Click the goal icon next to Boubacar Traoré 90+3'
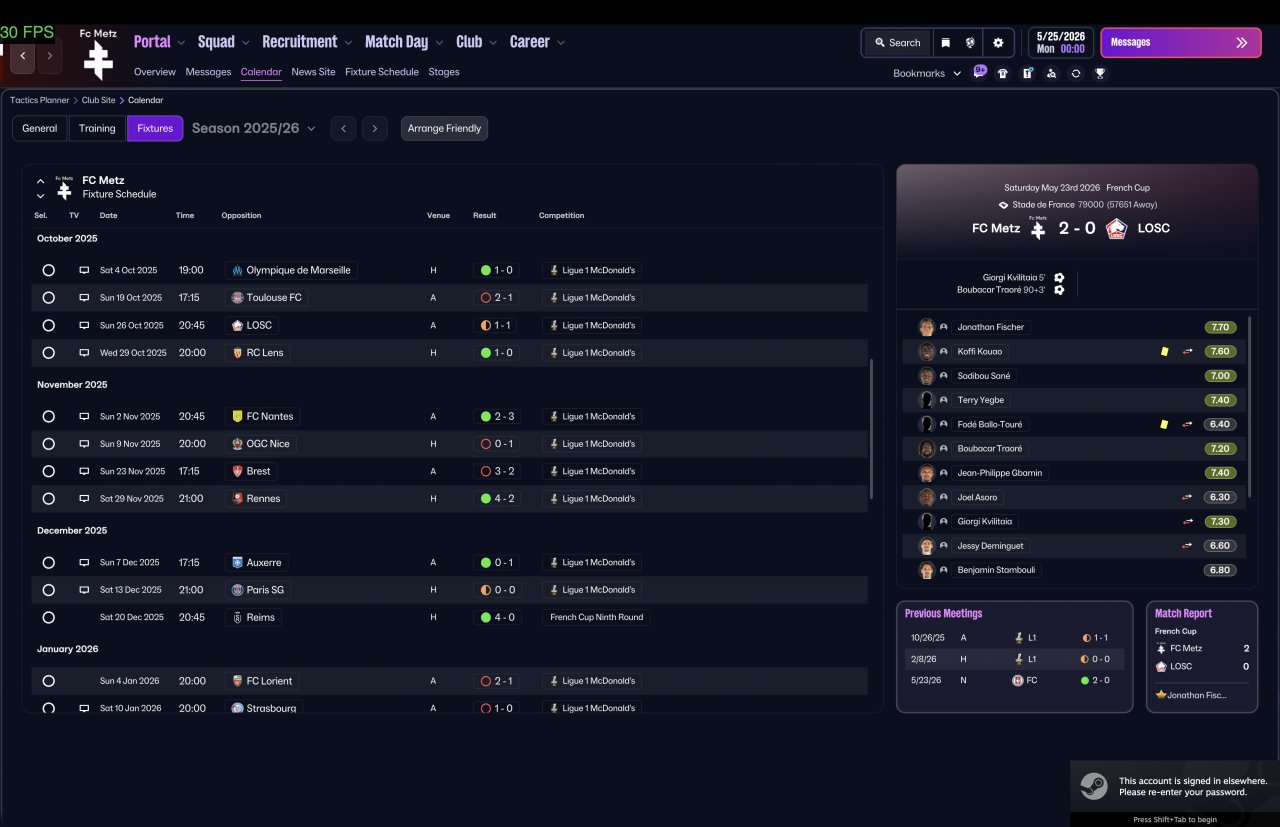1280x827 pixels. click(1059, 290)
